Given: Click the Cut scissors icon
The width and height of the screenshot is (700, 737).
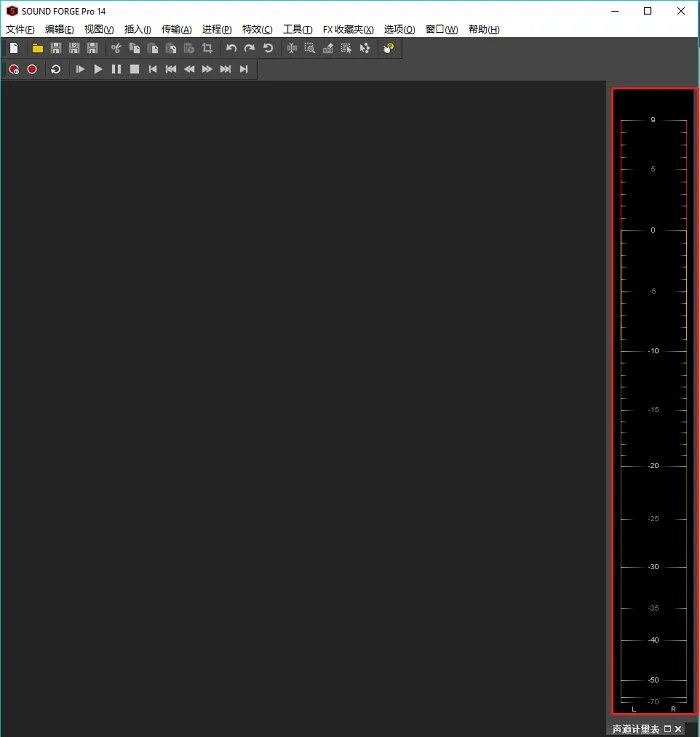Looking at the screenshot, I should (116, 48).
